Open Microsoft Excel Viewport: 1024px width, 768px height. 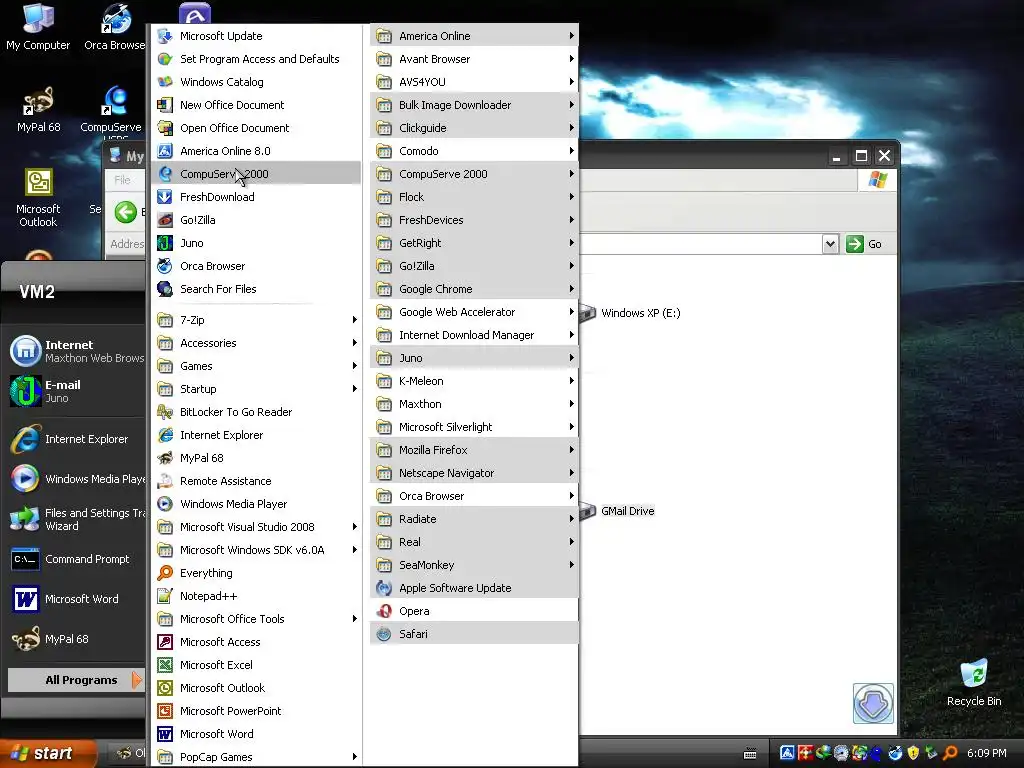256,665
